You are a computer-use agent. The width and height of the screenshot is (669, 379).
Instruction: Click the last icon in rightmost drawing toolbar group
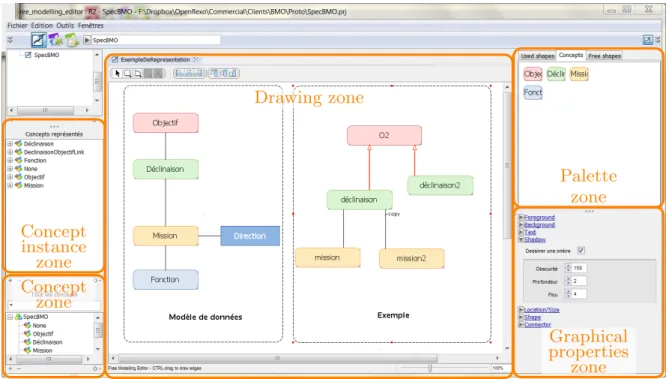(x=233, y=73)
